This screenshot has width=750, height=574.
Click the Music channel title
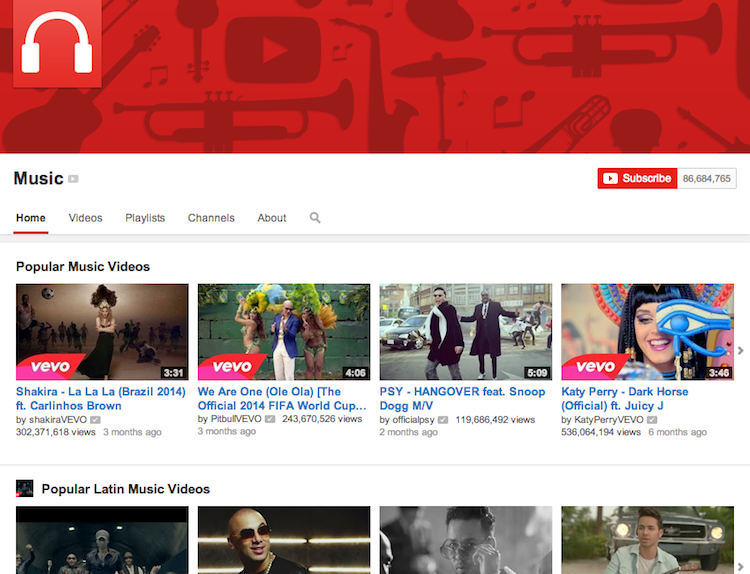(38, 178)
